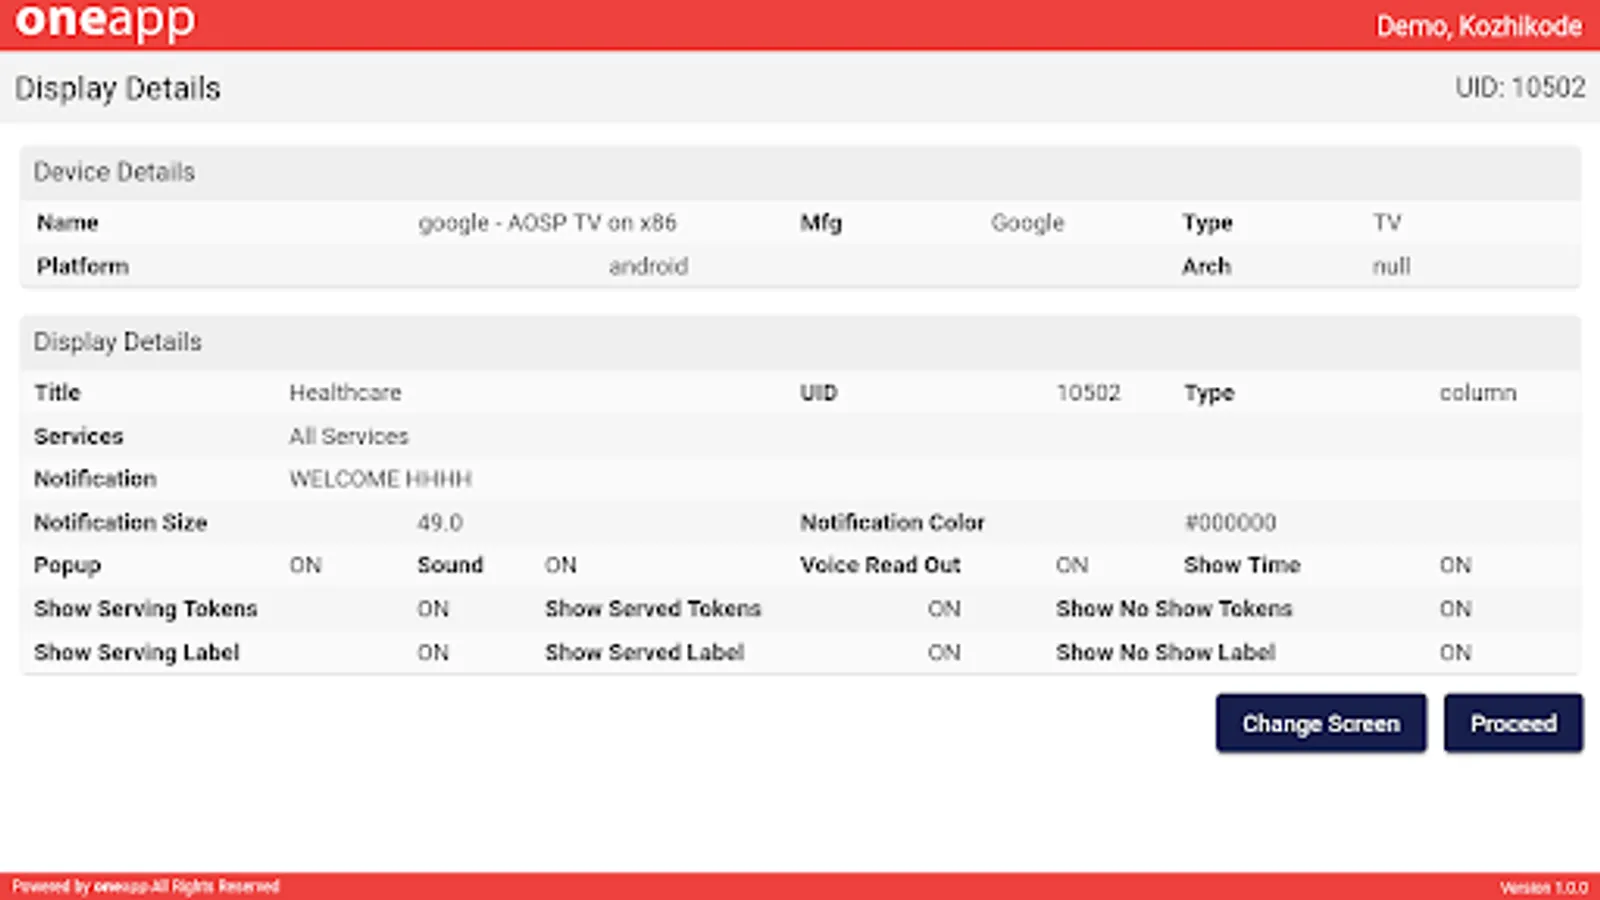Click the column display type value
Viewport: 1600px width, 900px height.
point(1477,393)
